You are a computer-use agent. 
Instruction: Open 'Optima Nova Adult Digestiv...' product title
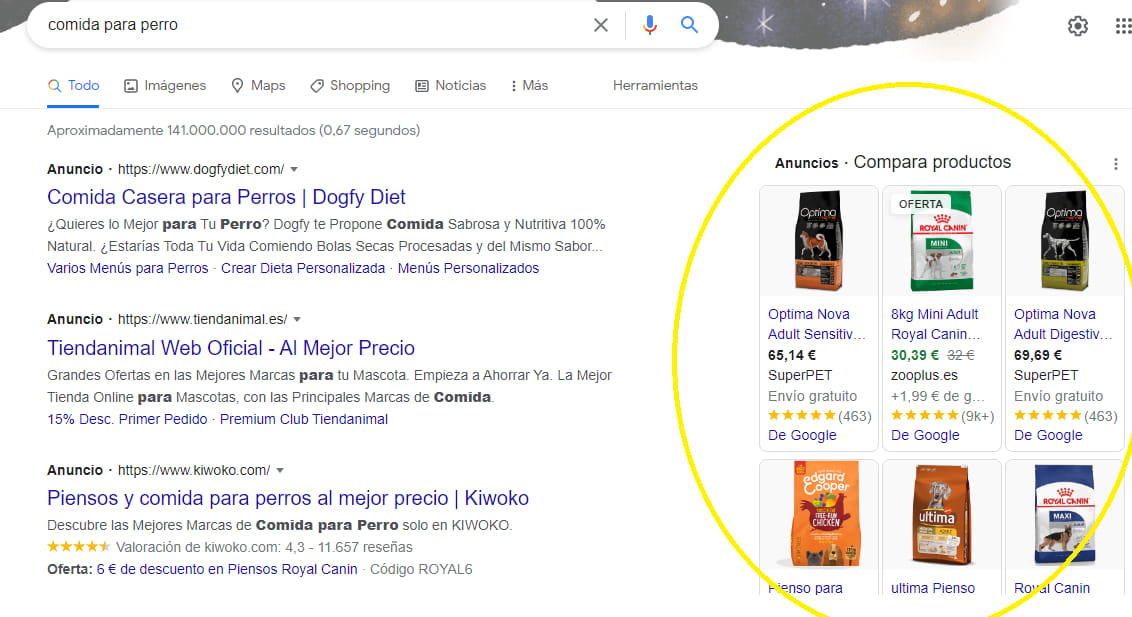pos(1063,325)
